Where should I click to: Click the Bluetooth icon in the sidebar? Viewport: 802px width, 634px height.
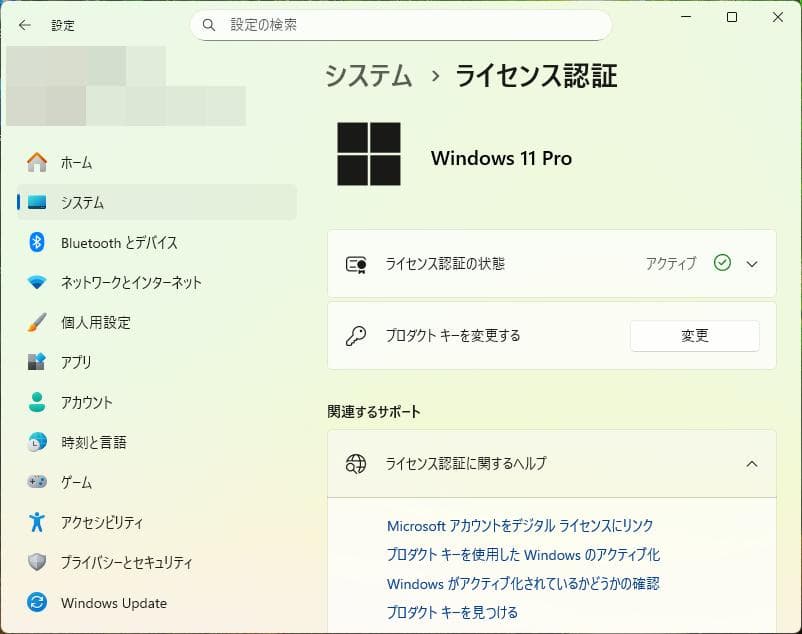(x=37, y=242)
